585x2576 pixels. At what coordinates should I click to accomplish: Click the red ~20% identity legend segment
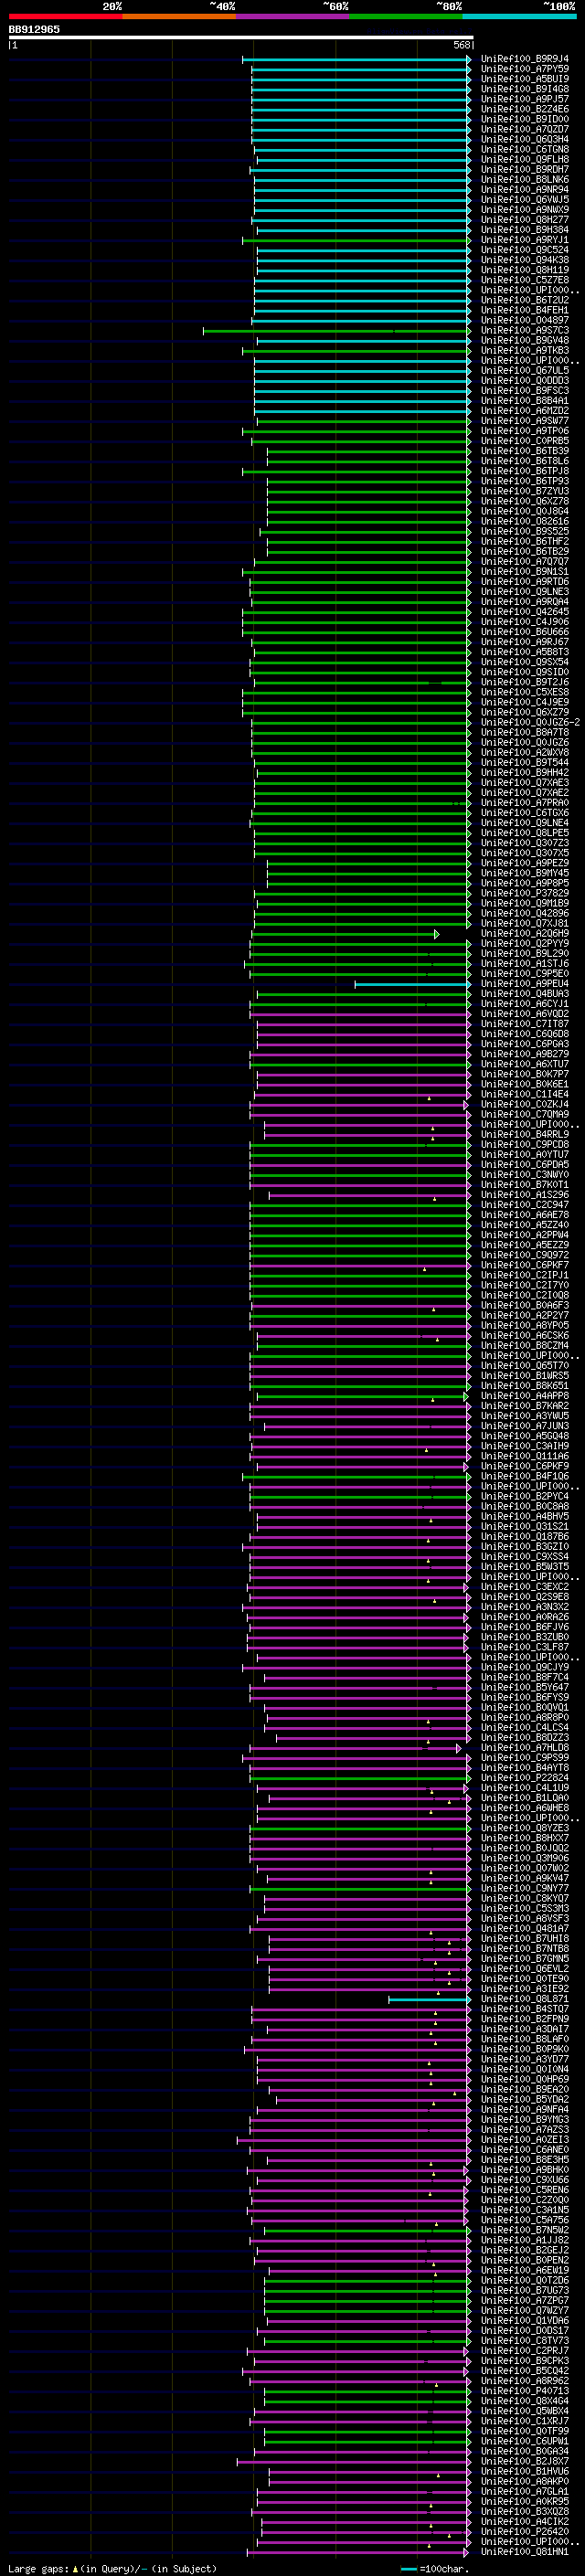[66, 16]
